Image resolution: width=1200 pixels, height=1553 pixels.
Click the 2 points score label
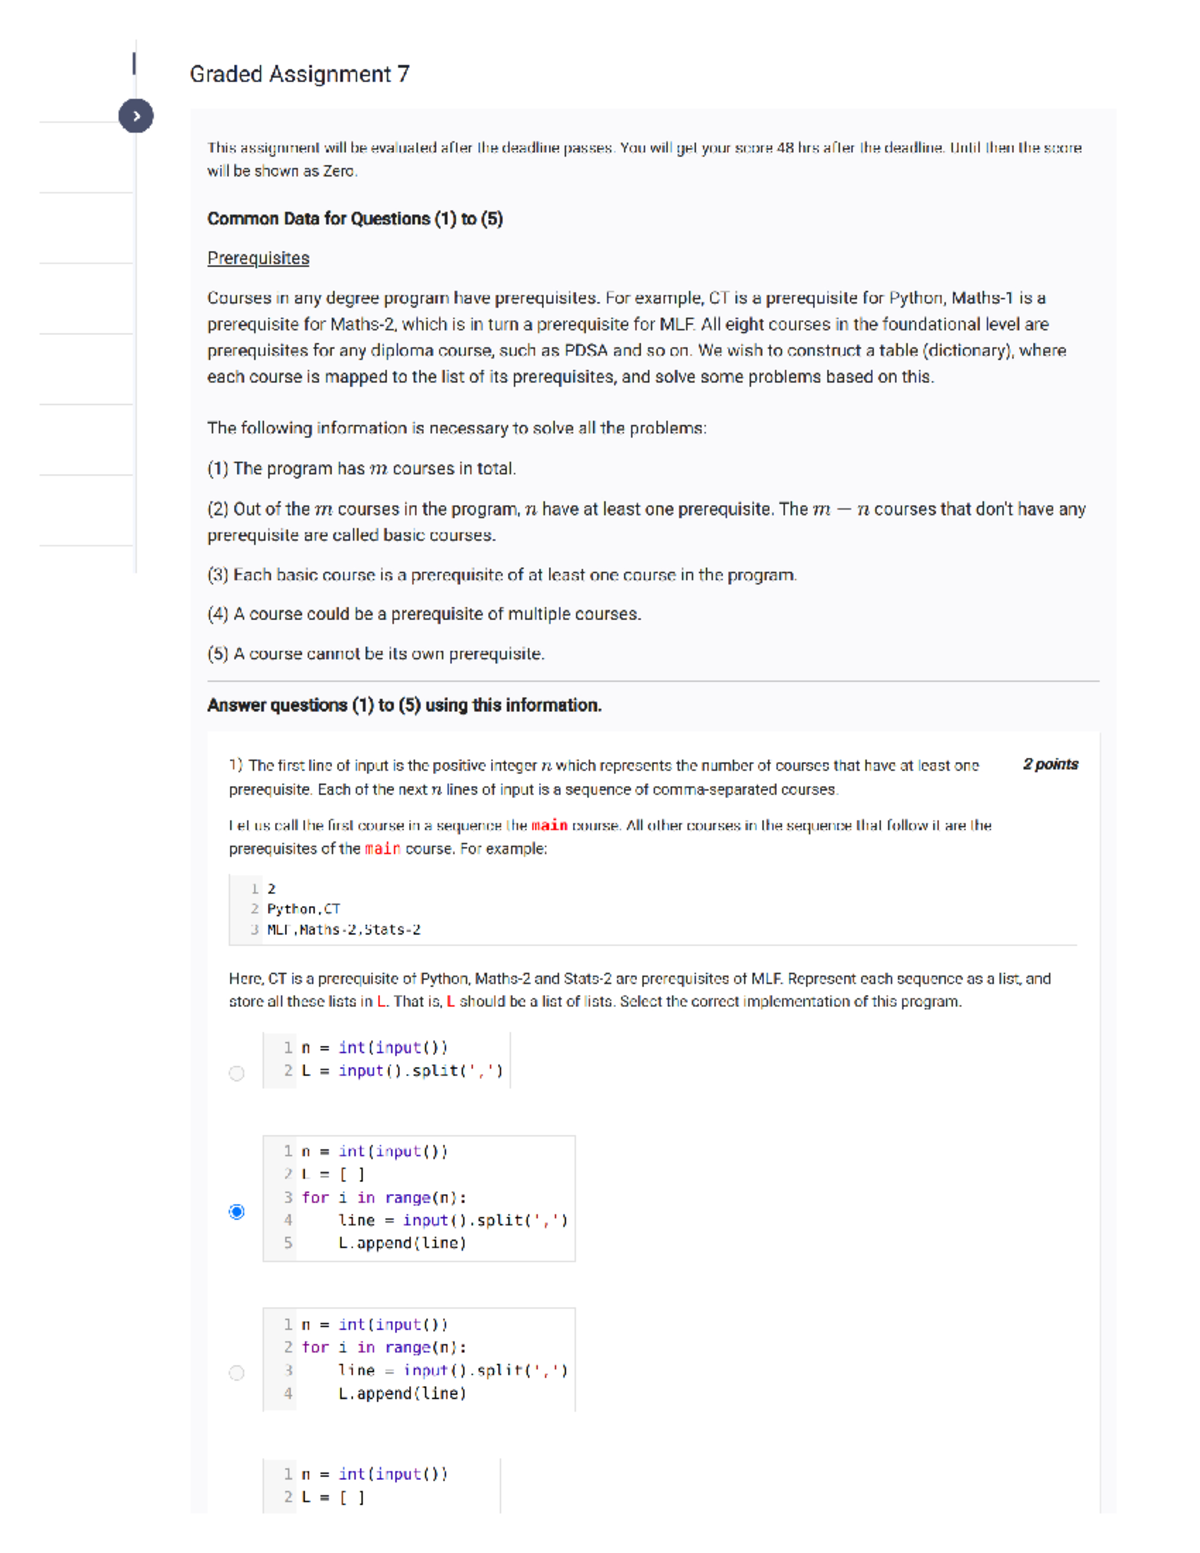1050,764
